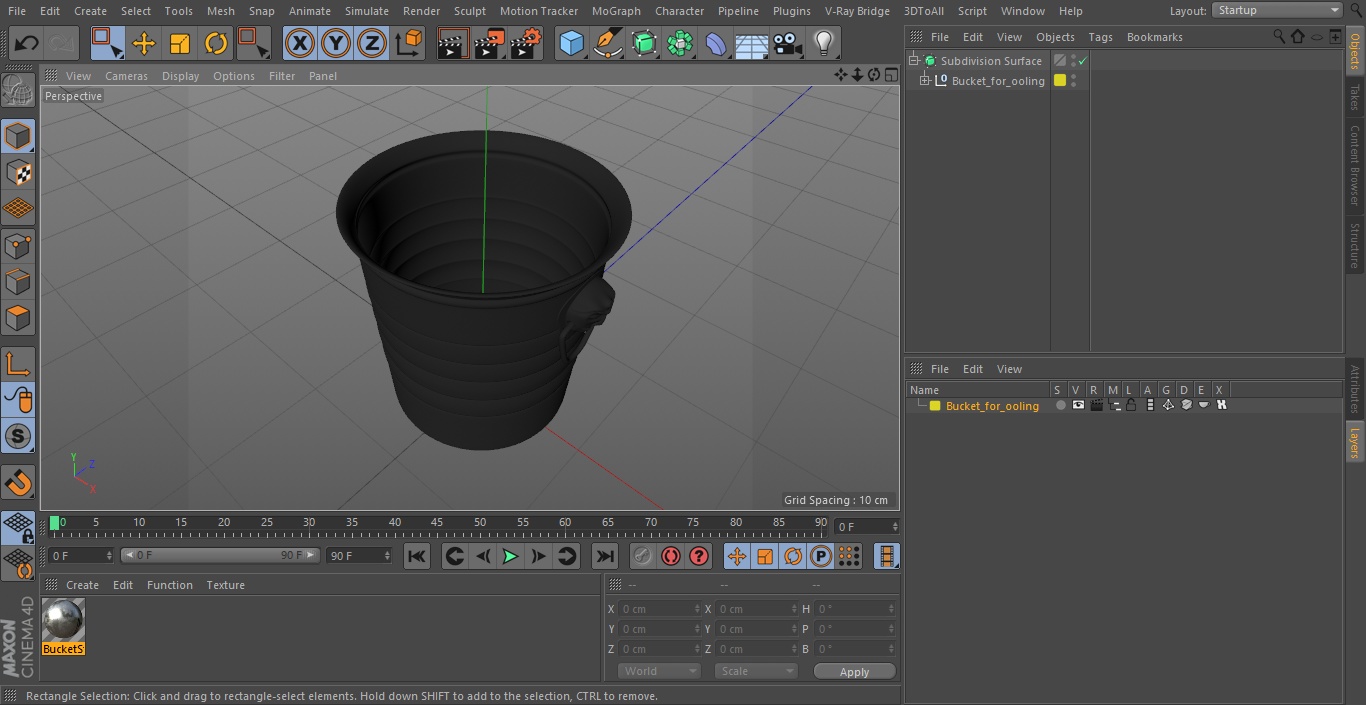The height and width of the screenshot is (705, 1366).
Task: Open the MoGraph array objects icon
Action: click(x=680, y=44)
